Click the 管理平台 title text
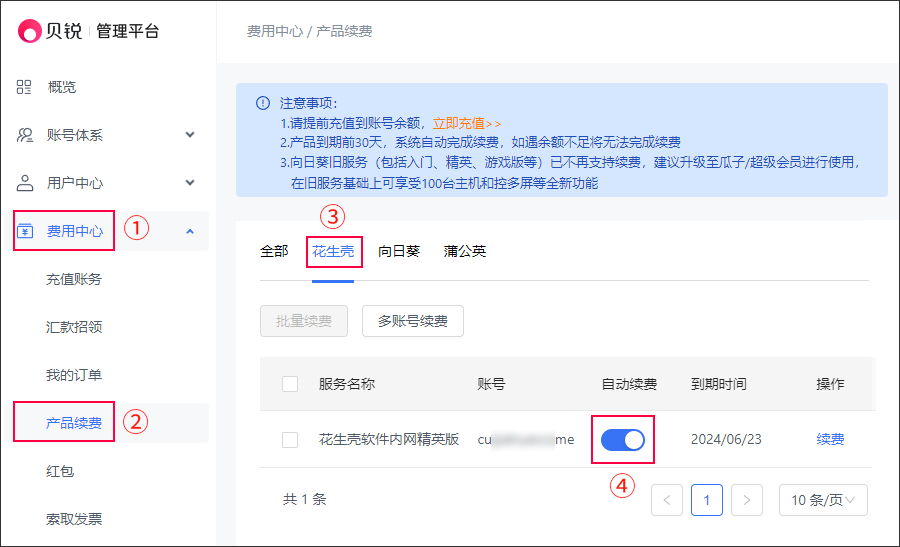 [127, 31]
